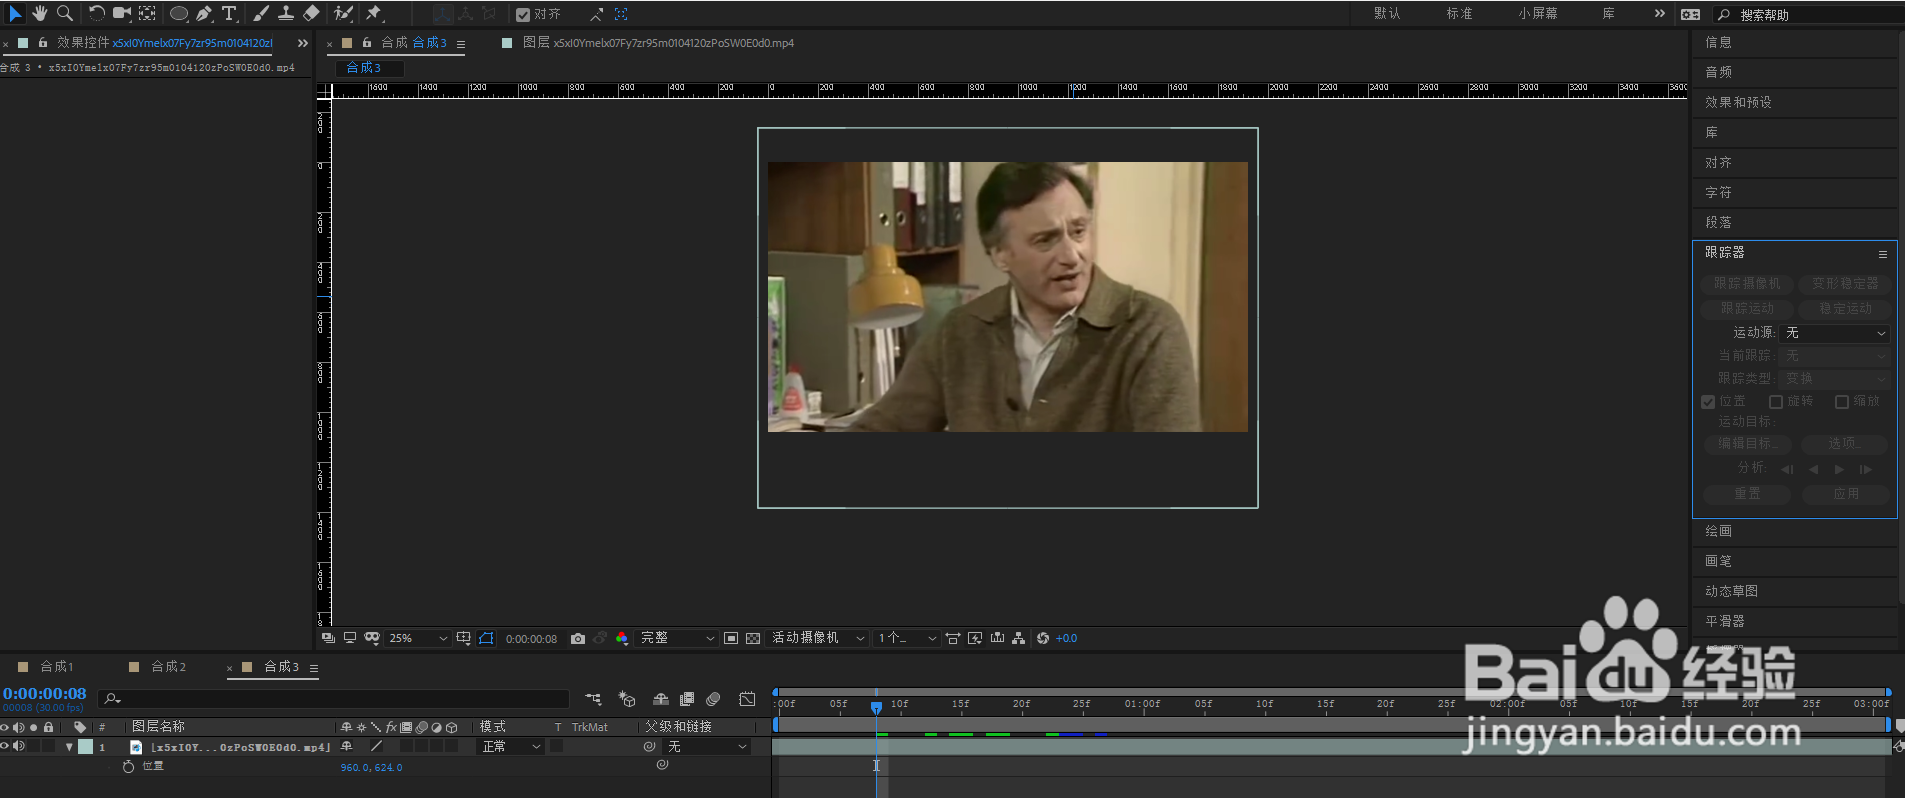The width and height of the screenshot is (1905, 798).
Task: Toggle the transparency grid icon
Action: pyautogui.click(x=753, y=638)
